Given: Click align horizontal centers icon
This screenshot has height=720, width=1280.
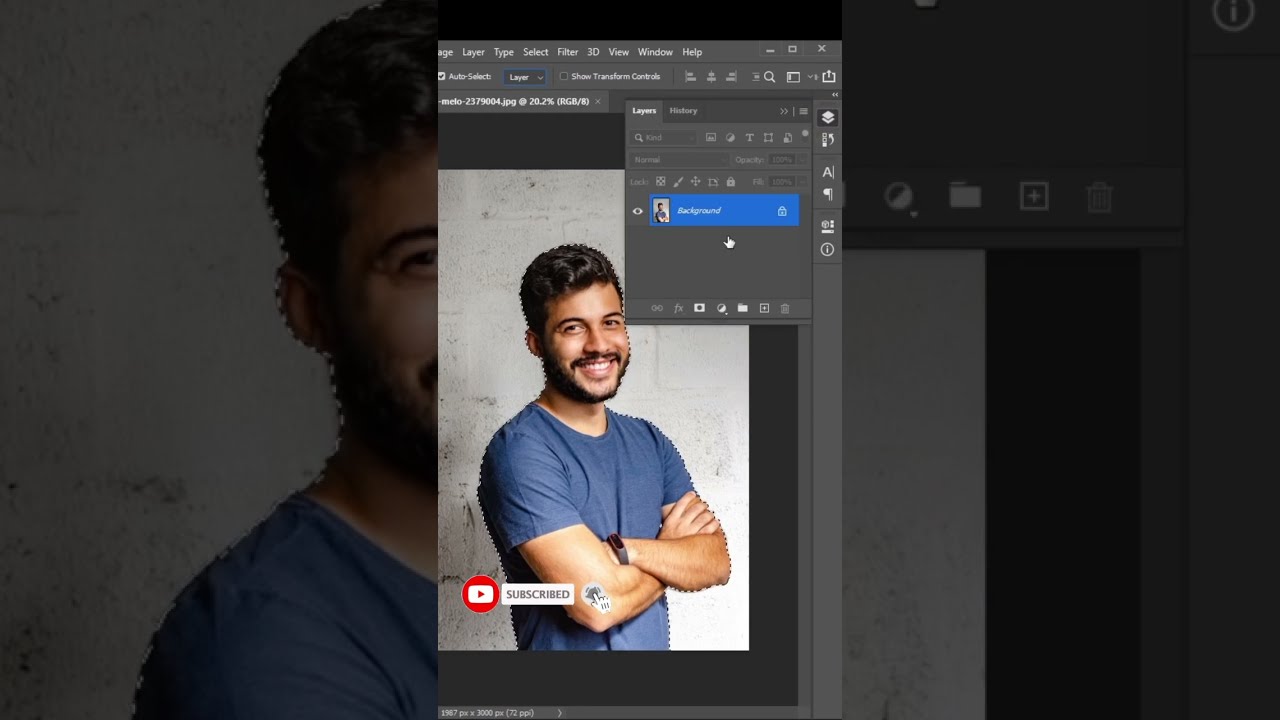Looking at the screenshot, I should [x=711, y=76].
